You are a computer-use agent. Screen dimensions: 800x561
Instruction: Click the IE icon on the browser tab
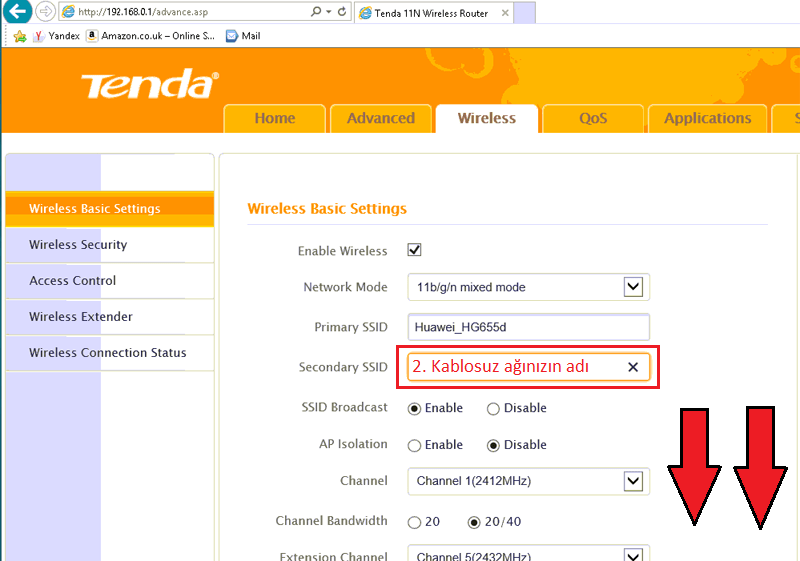pyautogui.click(x=365, y=13)
